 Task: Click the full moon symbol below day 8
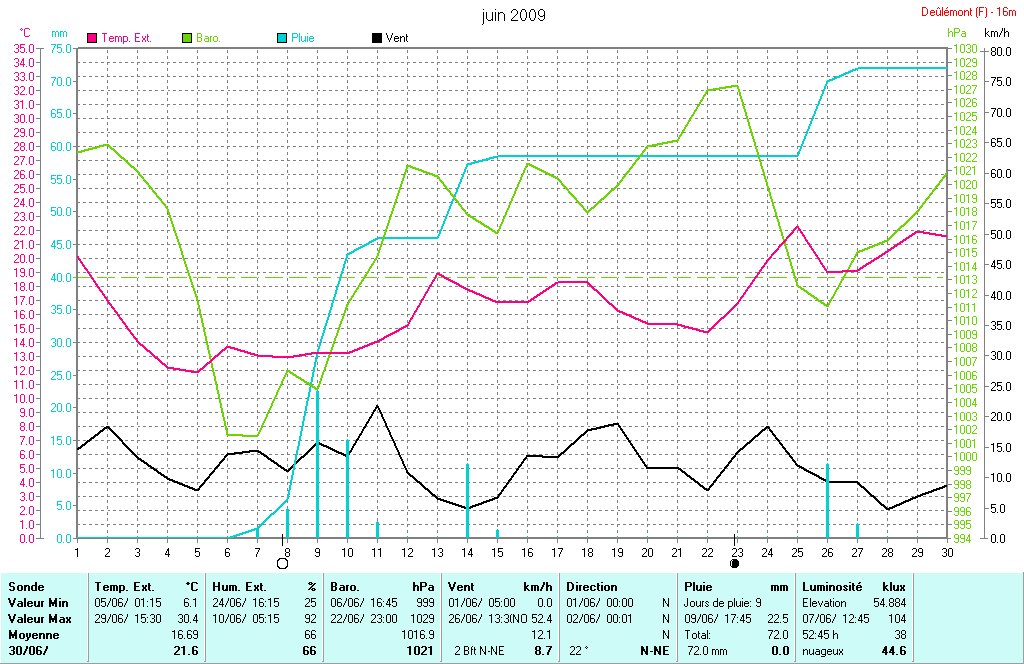coord(282,563)
